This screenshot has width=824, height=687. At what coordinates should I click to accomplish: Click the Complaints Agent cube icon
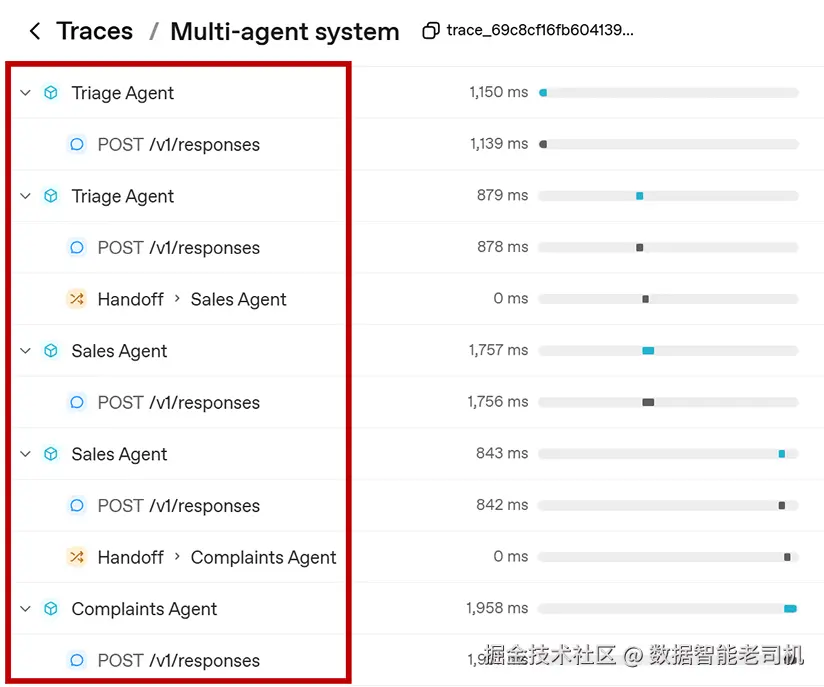51,609
